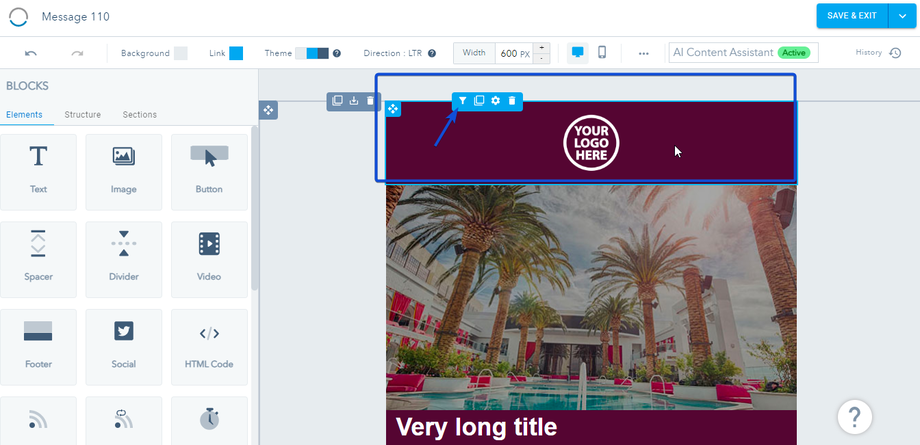Image resolution: width=920 pixels, height=445 pixels.
Task: Select the Divider block
Action: click(x=124, y=259)
